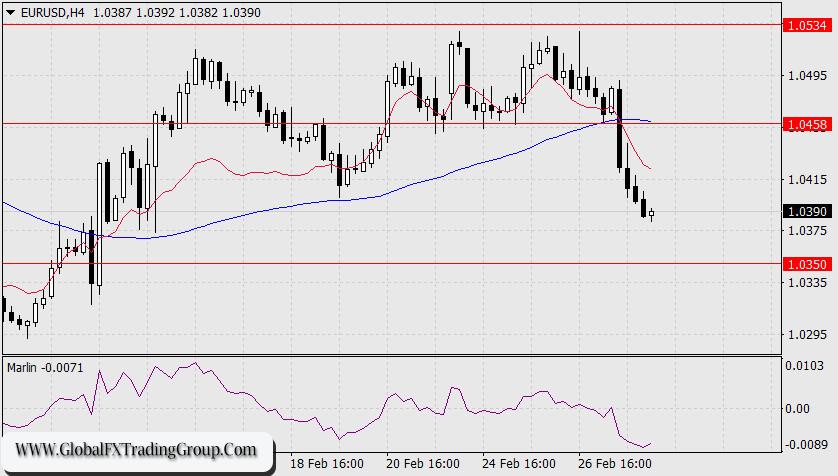Screen dimensions: 838x476
Task: Click the -0.0089 oscillator scale value
Action: coord(806,444)
